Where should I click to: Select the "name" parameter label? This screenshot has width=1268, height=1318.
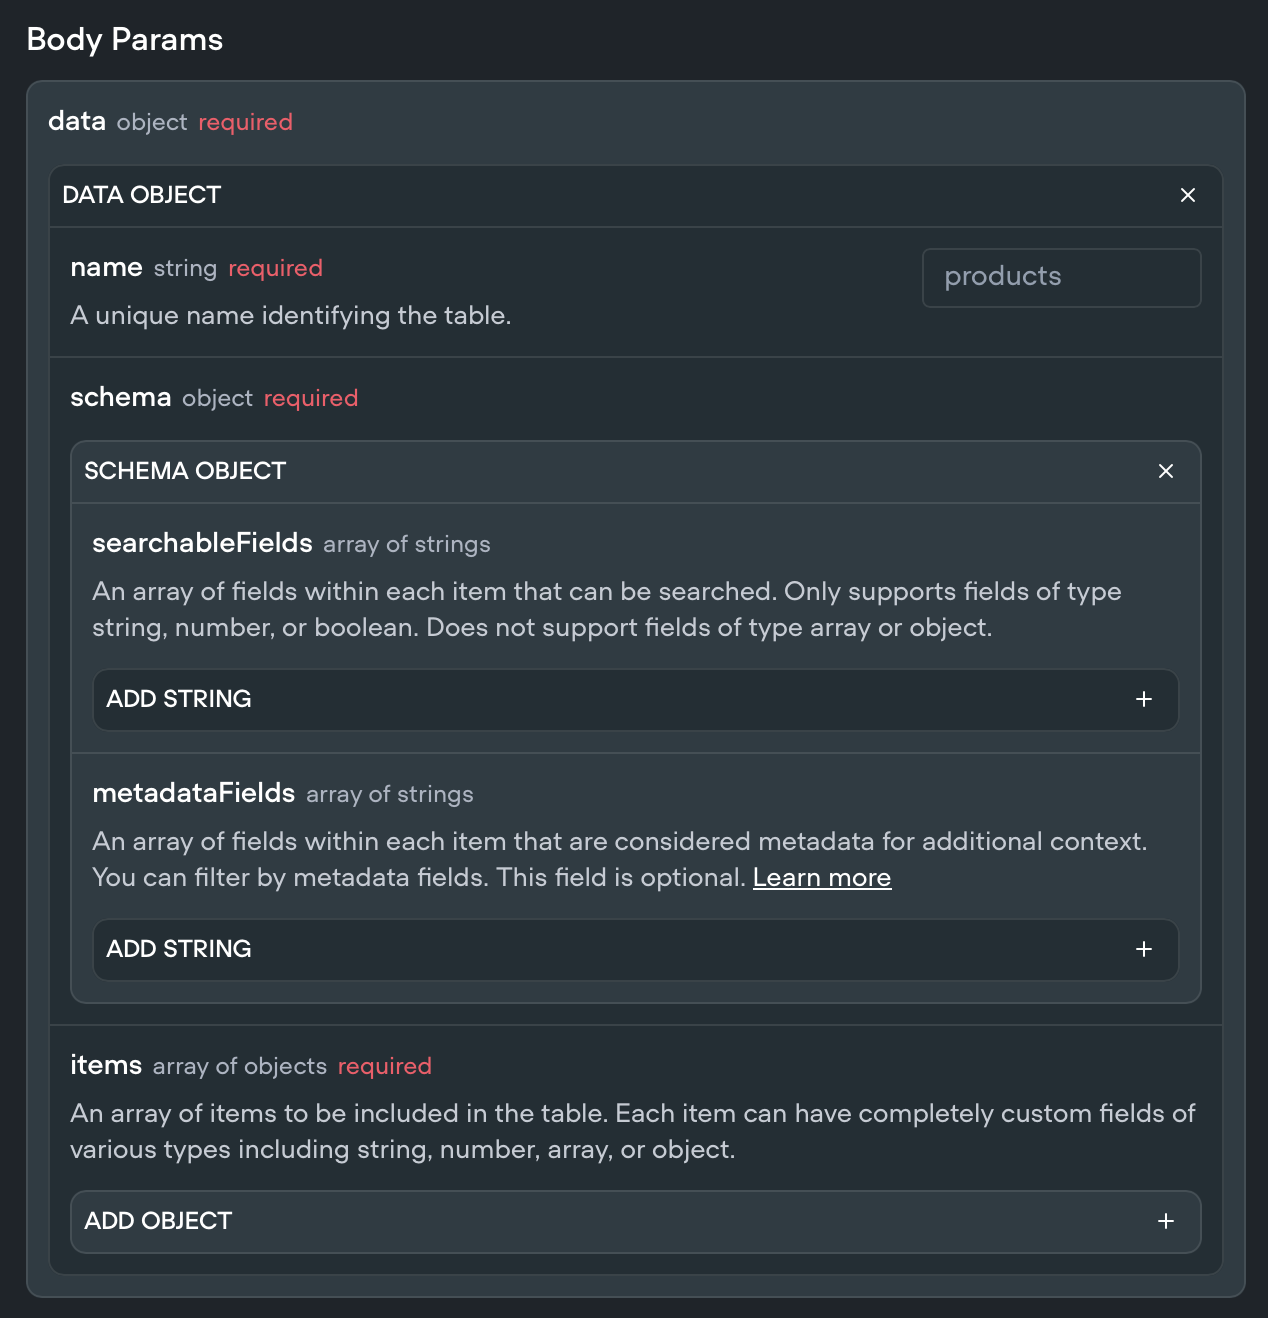pyautogui.click(x=106, y=267)
